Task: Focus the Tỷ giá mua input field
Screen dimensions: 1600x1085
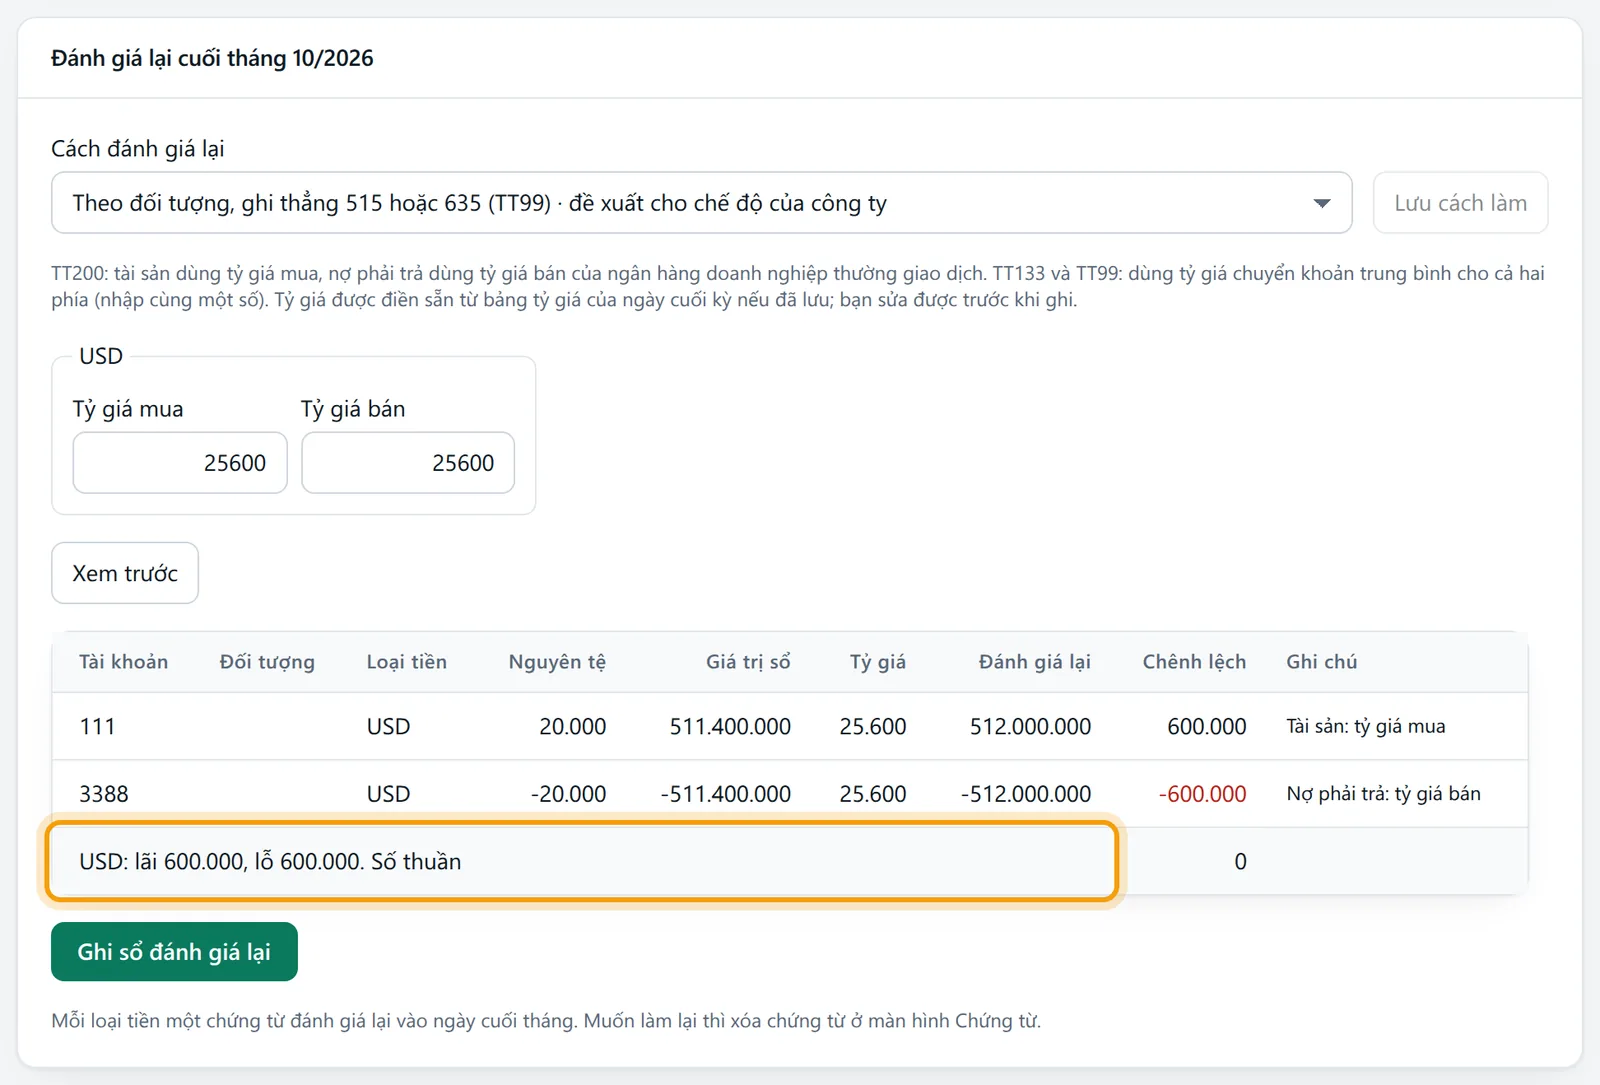Action: click(x=180, y=463)
